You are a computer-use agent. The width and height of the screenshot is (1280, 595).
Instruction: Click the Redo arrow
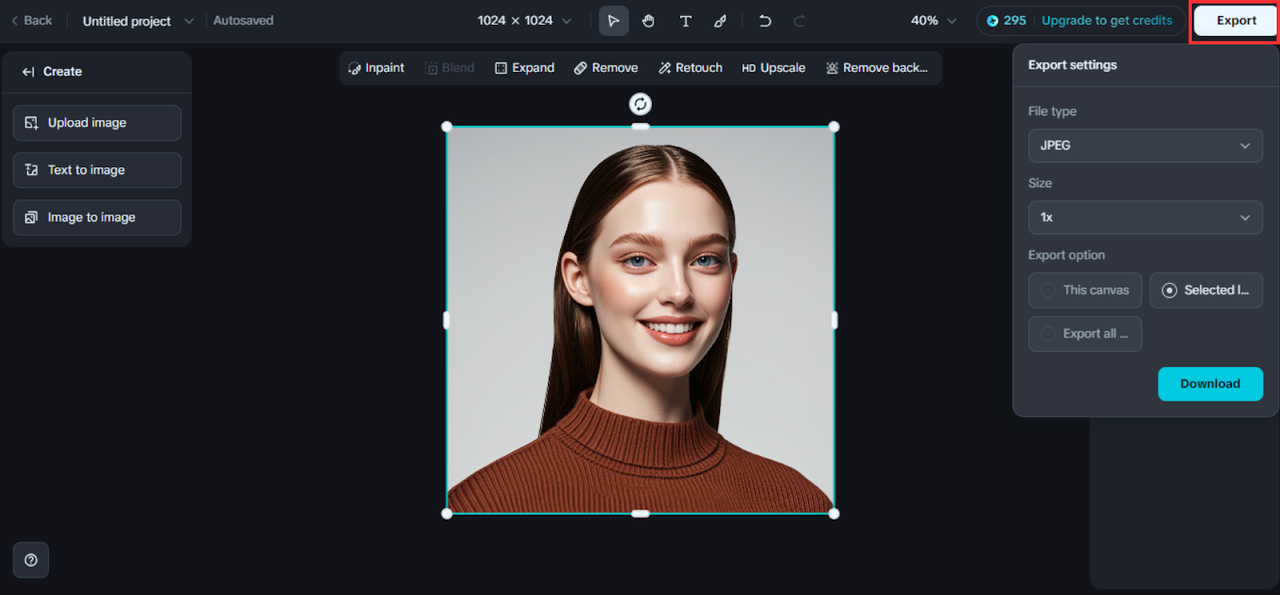coord(799,20)
